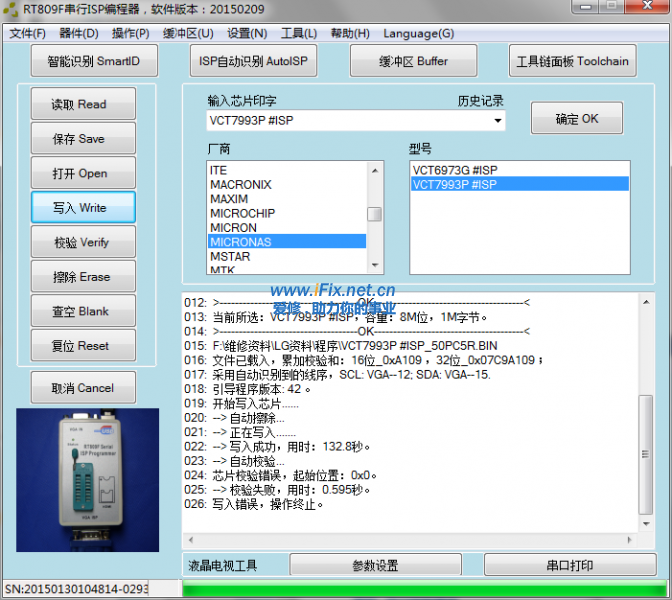This screenshot has height=600, width=672.
Task: Click the 查空 Blank button
Action: coord(83,311)
